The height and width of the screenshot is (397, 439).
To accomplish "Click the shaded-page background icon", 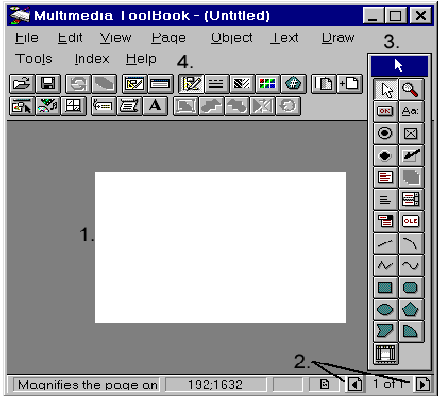I will point(324,84).
